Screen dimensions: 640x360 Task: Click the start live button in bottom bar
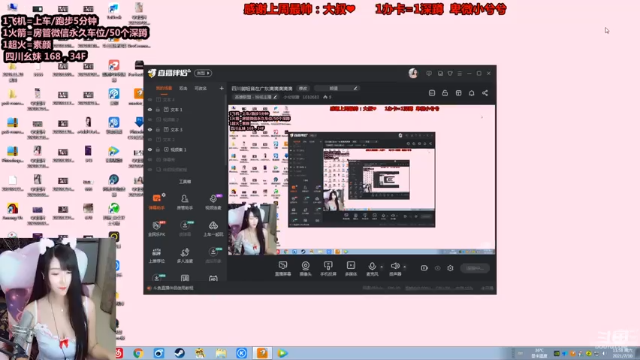tap(475, 268)
